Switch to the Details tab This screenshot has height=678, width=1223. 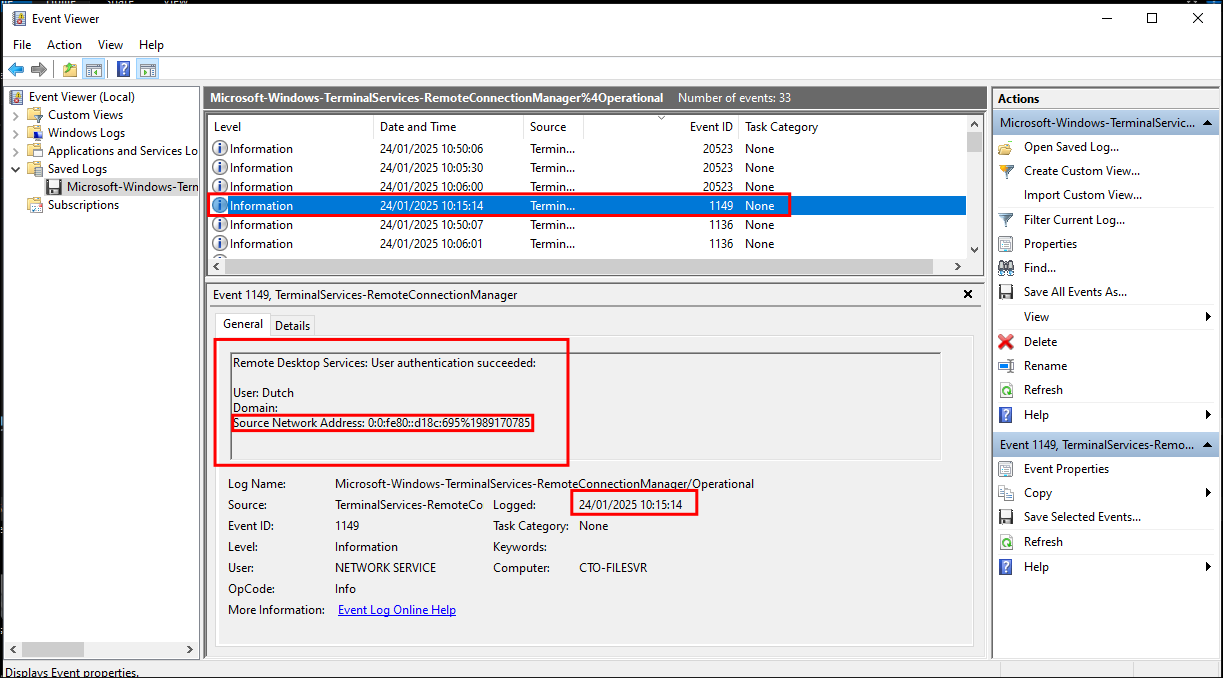tap(292, 325)
